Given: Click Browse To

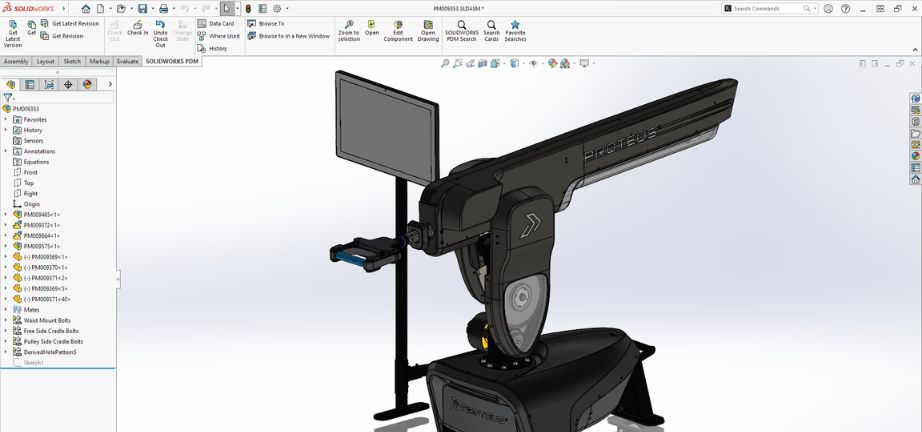Looking at the screenshot, I should pyautogui.click(x=266, y=24).
